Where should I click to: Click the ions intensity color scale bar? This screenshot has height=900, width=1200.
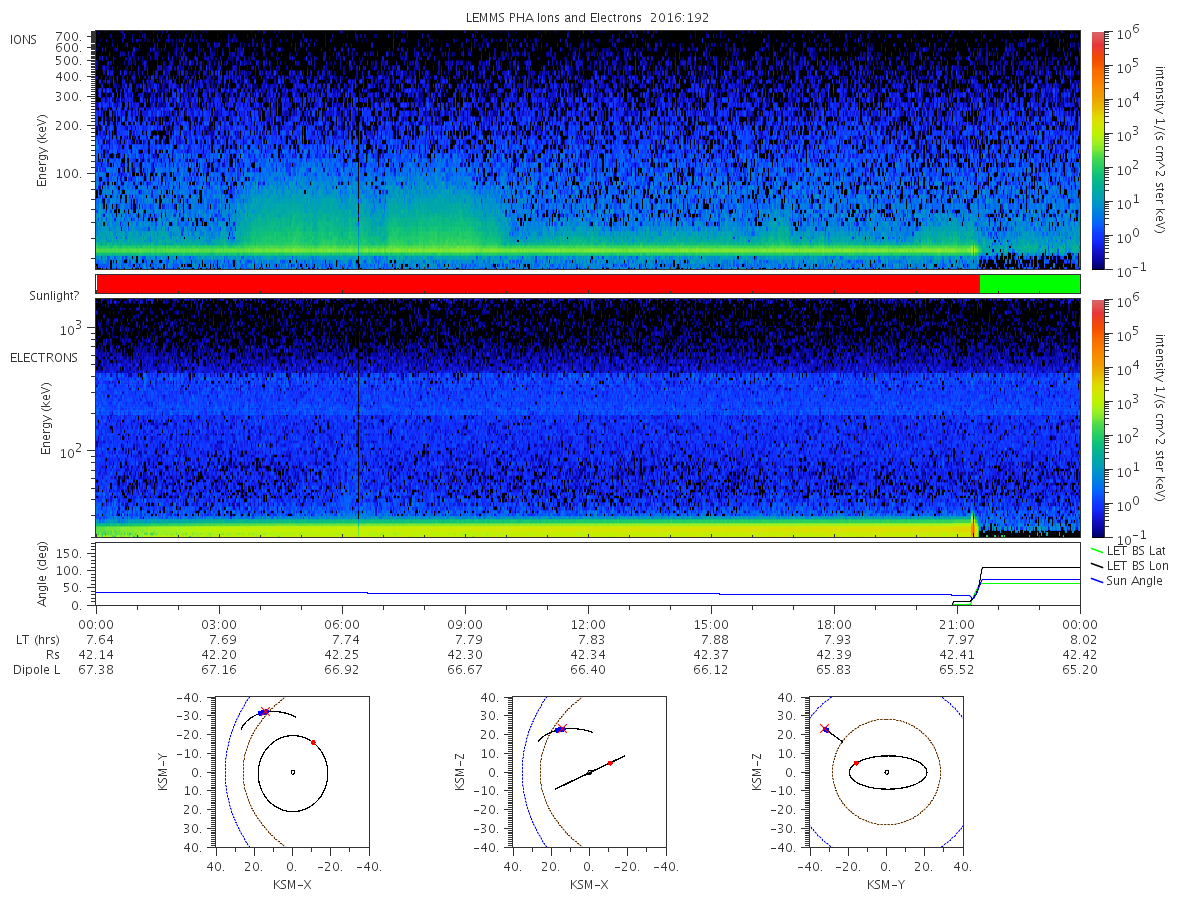click(x=1098, y=150)
